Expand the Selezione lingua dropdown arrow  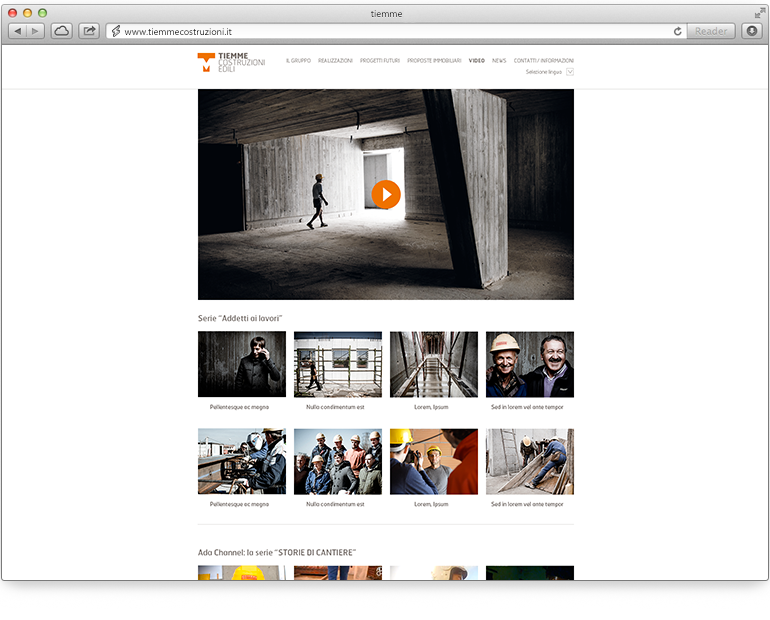click(570, 72)
